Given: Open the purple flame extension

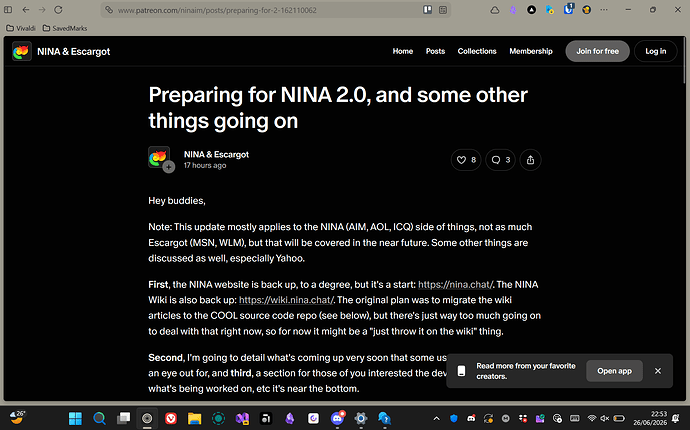Looking at the screenshot, I should click(x=513, y=10).
